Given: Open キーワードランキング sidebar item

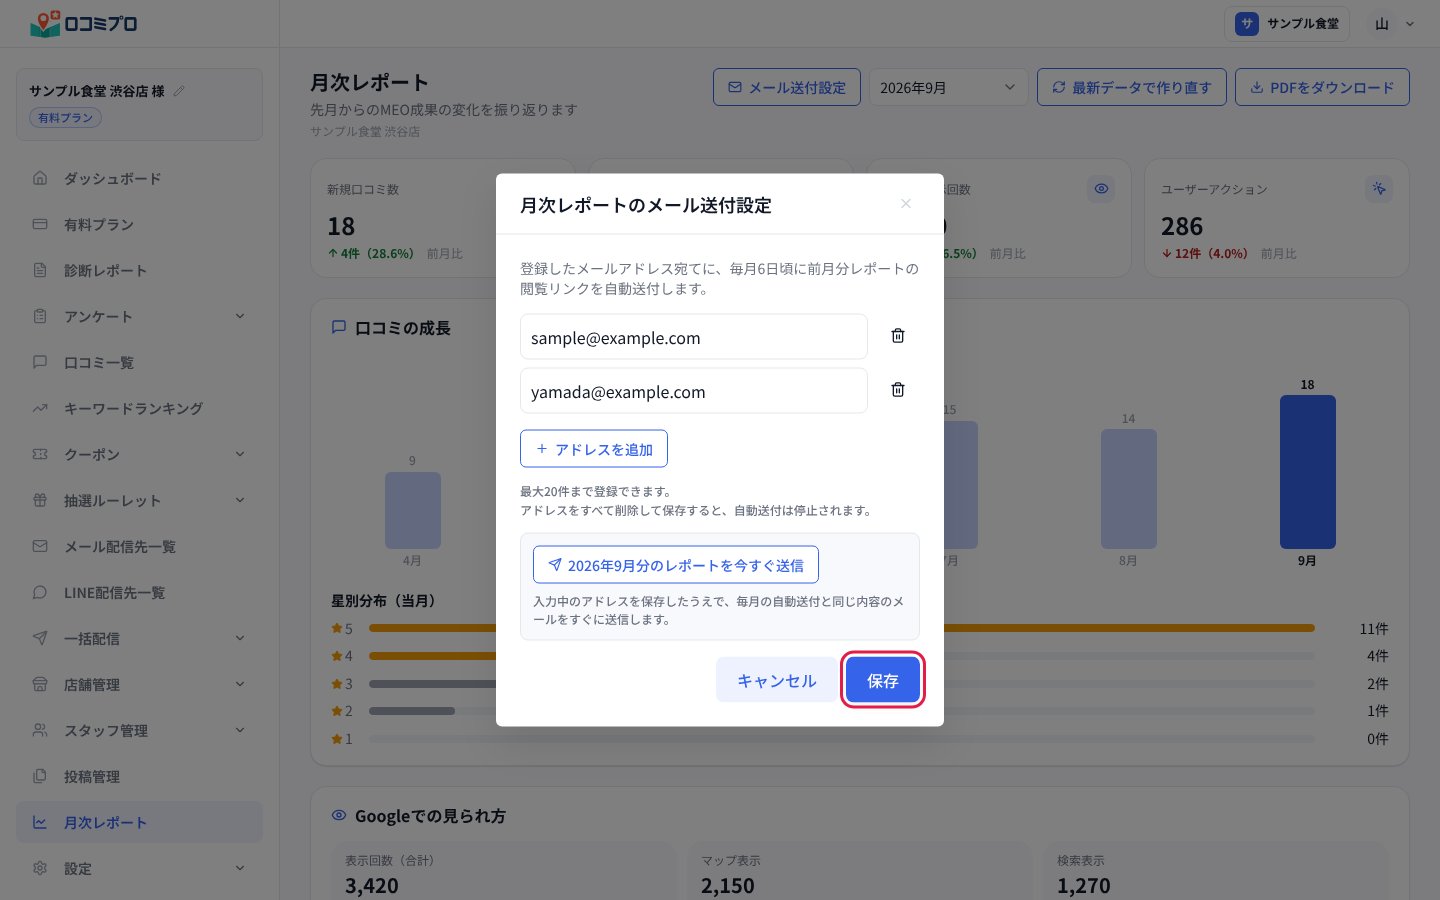Looking at the screenshot, I should (x=139, y=408).
